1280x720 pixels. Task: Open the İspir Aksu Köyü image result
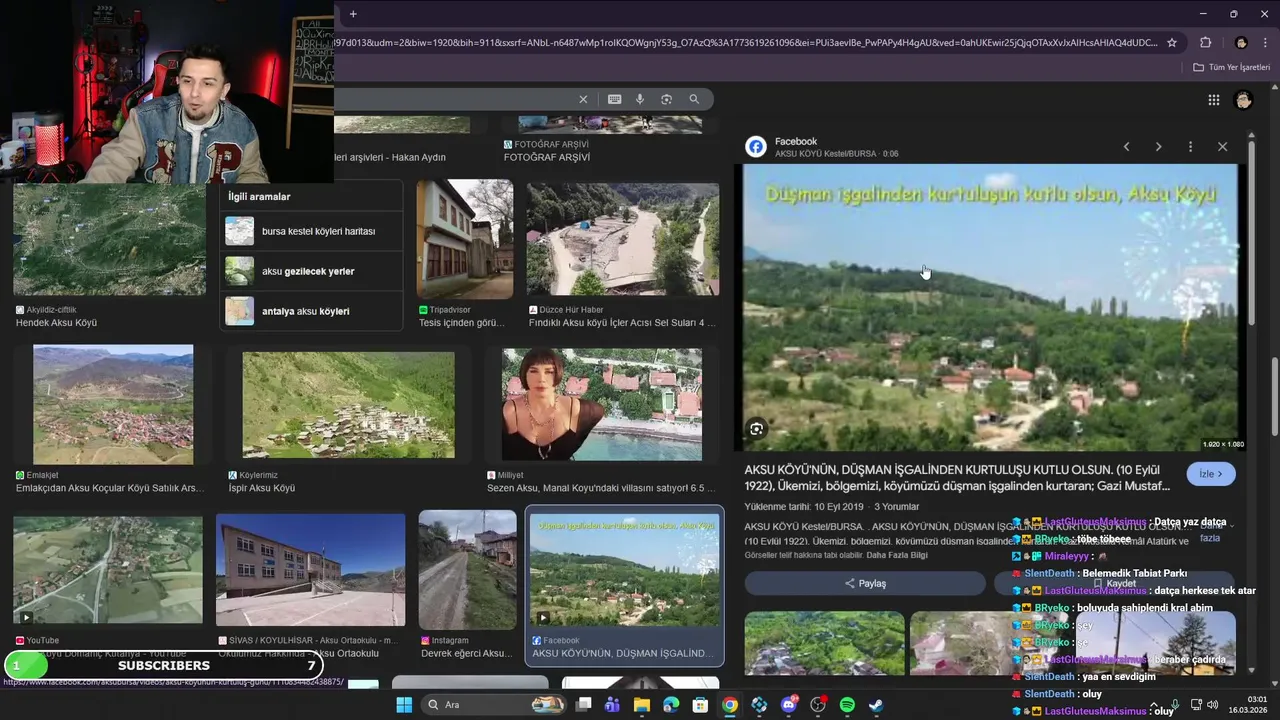click(348, 405)
